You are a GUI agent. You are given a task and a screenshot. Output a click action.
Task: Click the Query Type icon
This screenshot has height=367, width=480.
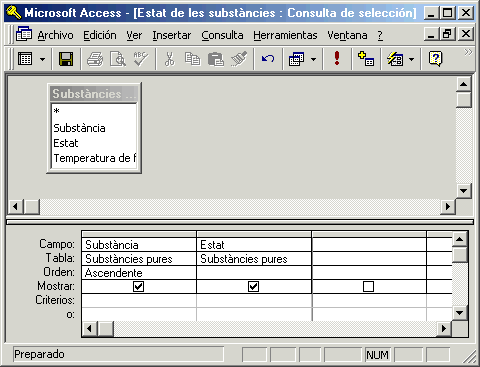tap(296, 59)
